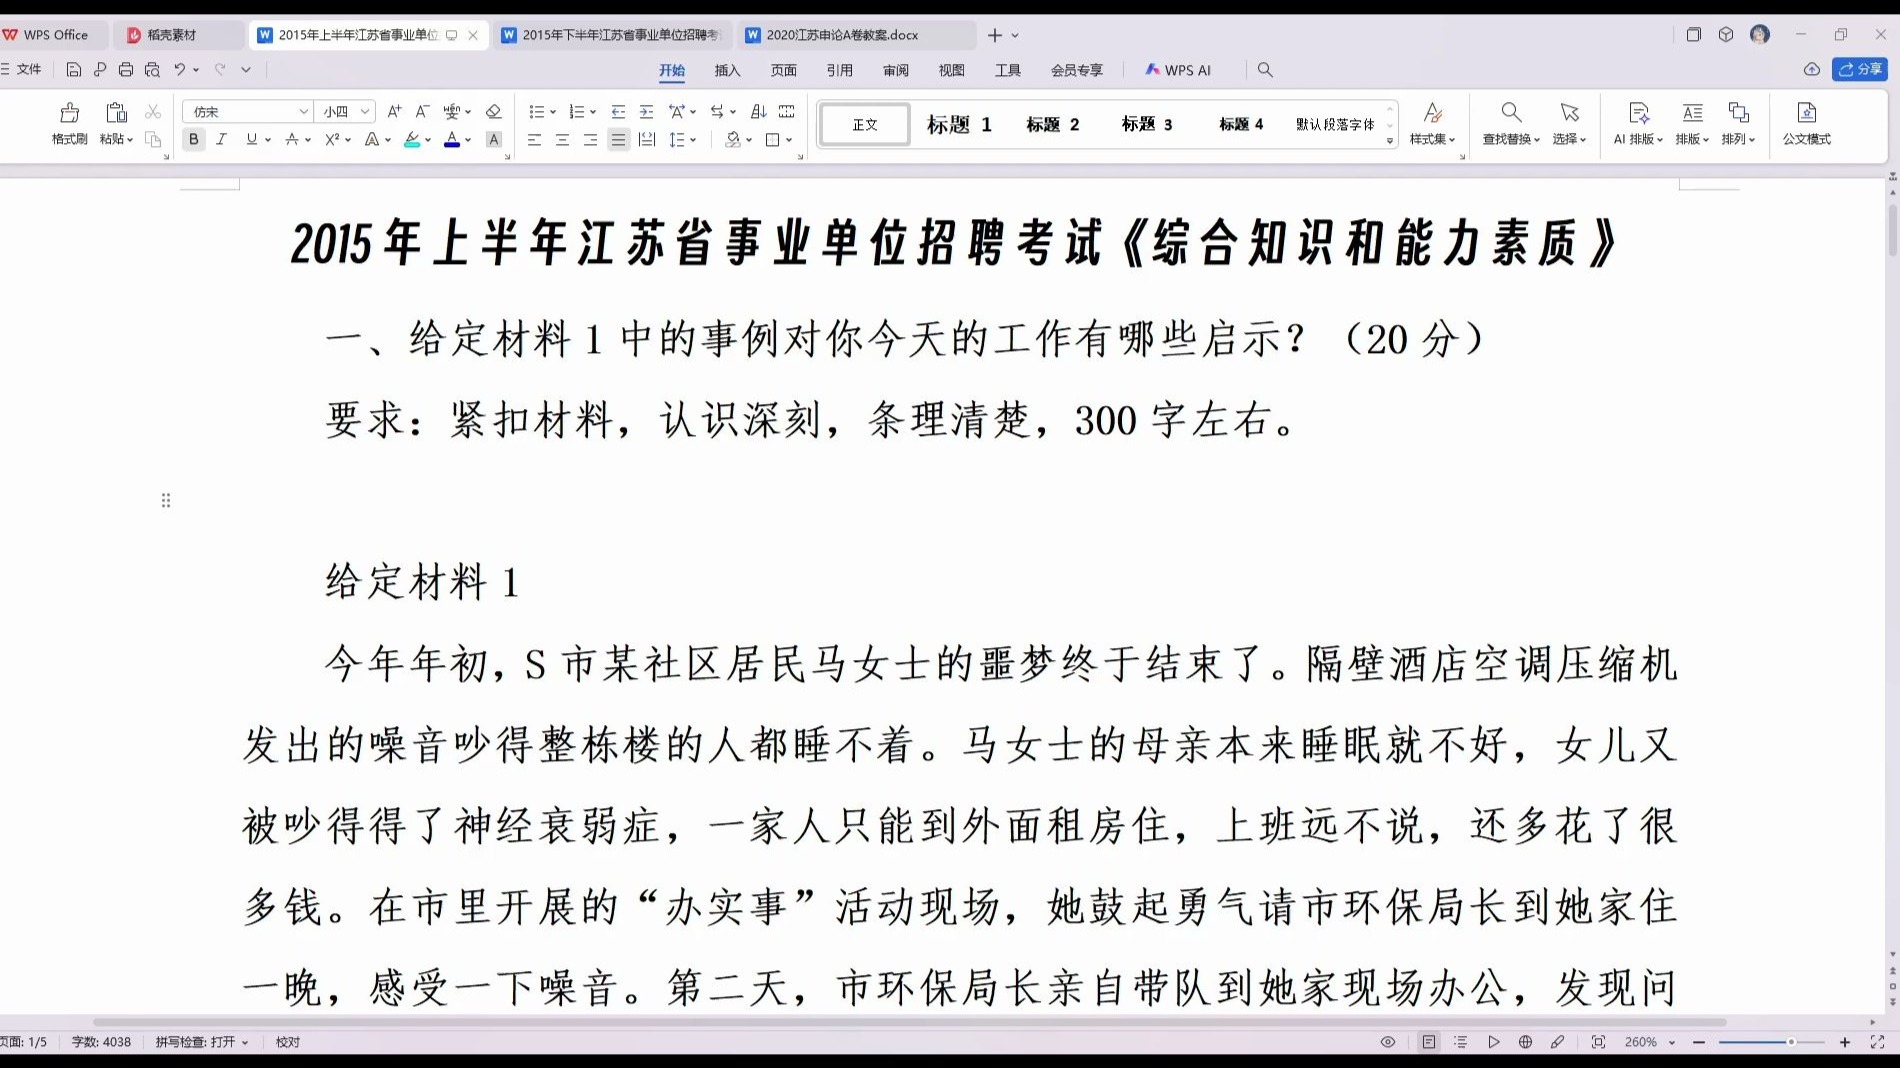Click the Select arrow-cursor tool icon
This screenshot has width=1900, height=1068.
(1569, 112)
